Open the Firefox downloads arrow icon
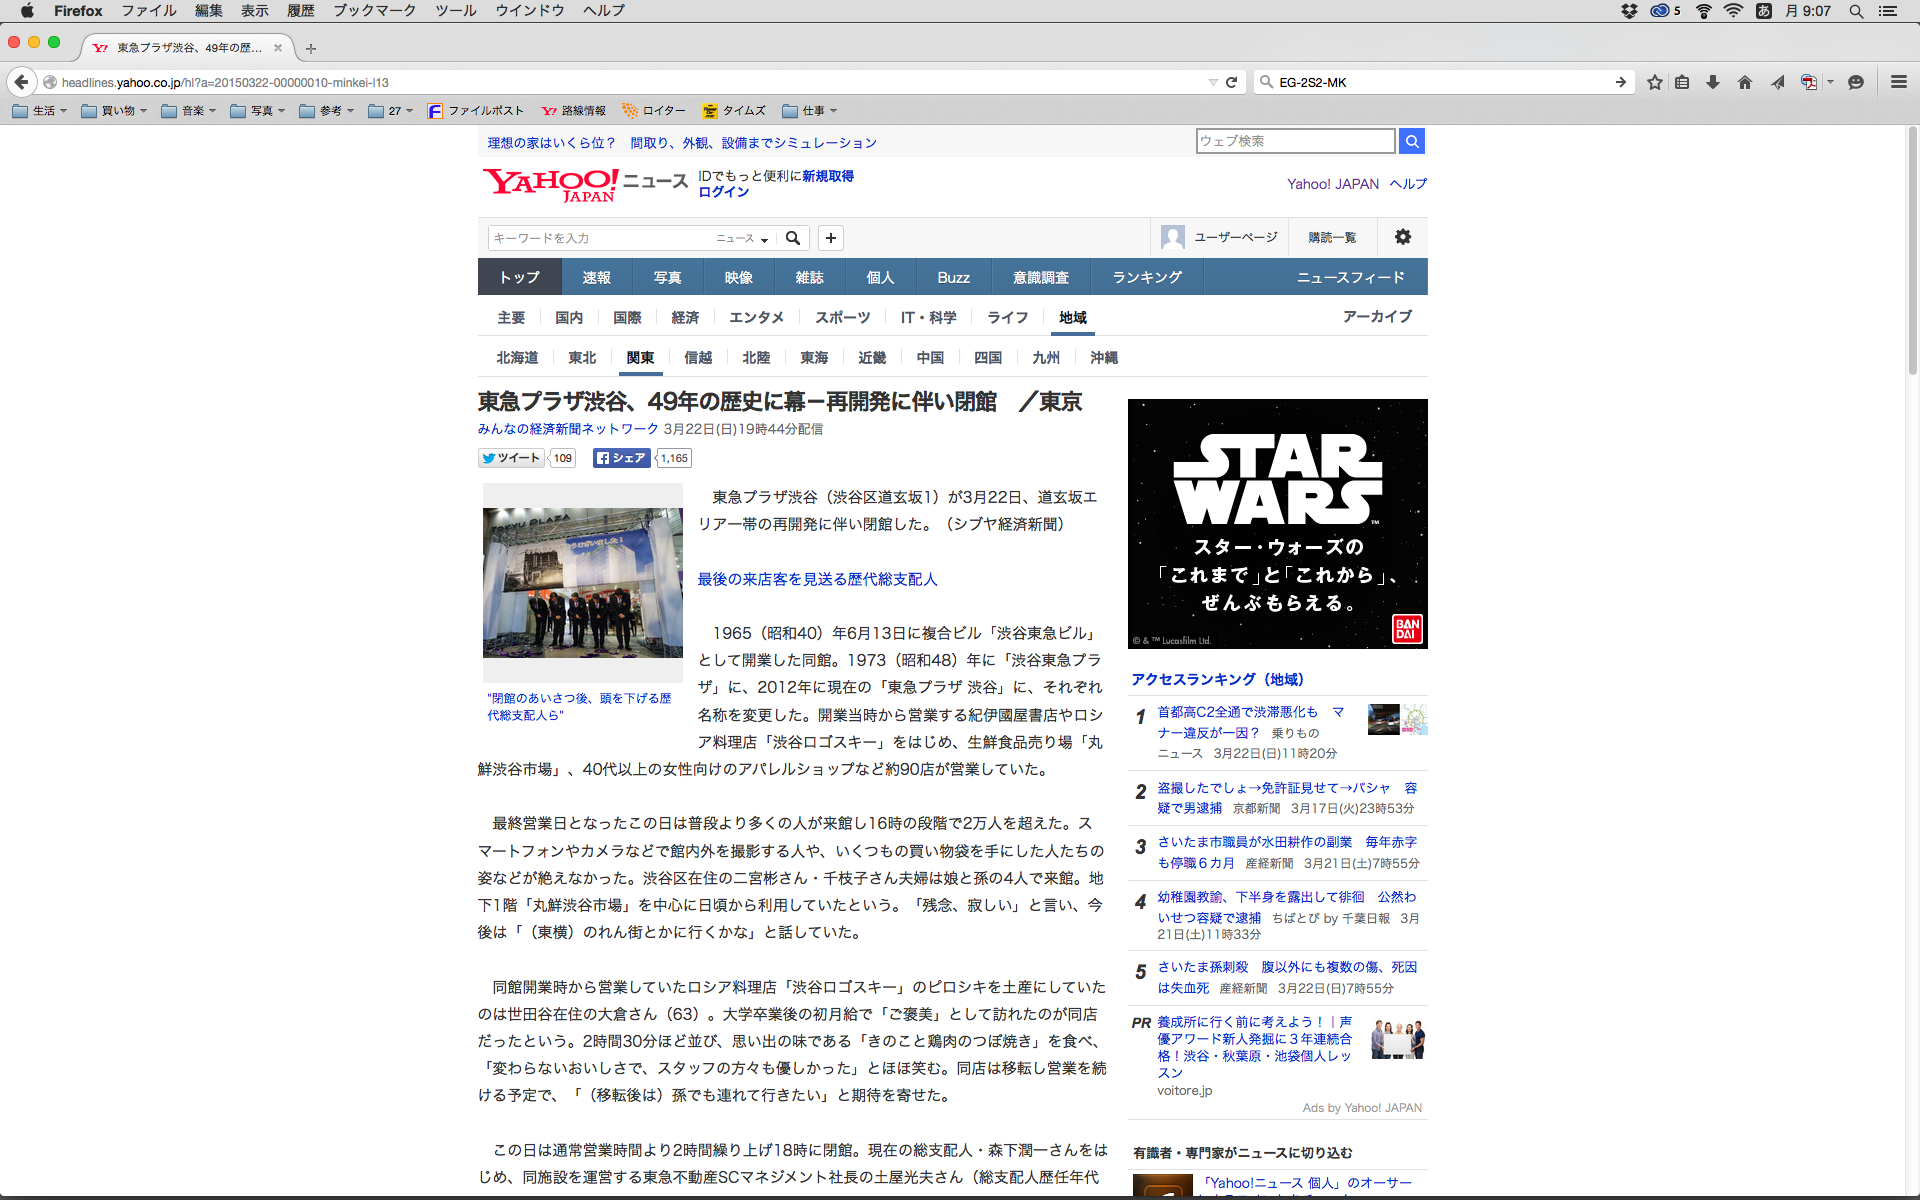1920x1200 pixels. (x=1713, y=82)
